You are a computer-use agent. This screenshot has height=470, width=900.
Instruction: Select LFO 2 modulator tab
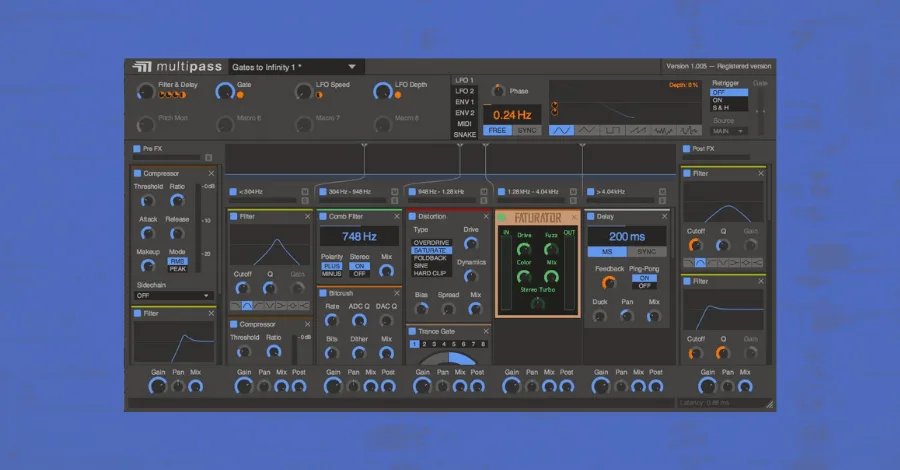464,91
